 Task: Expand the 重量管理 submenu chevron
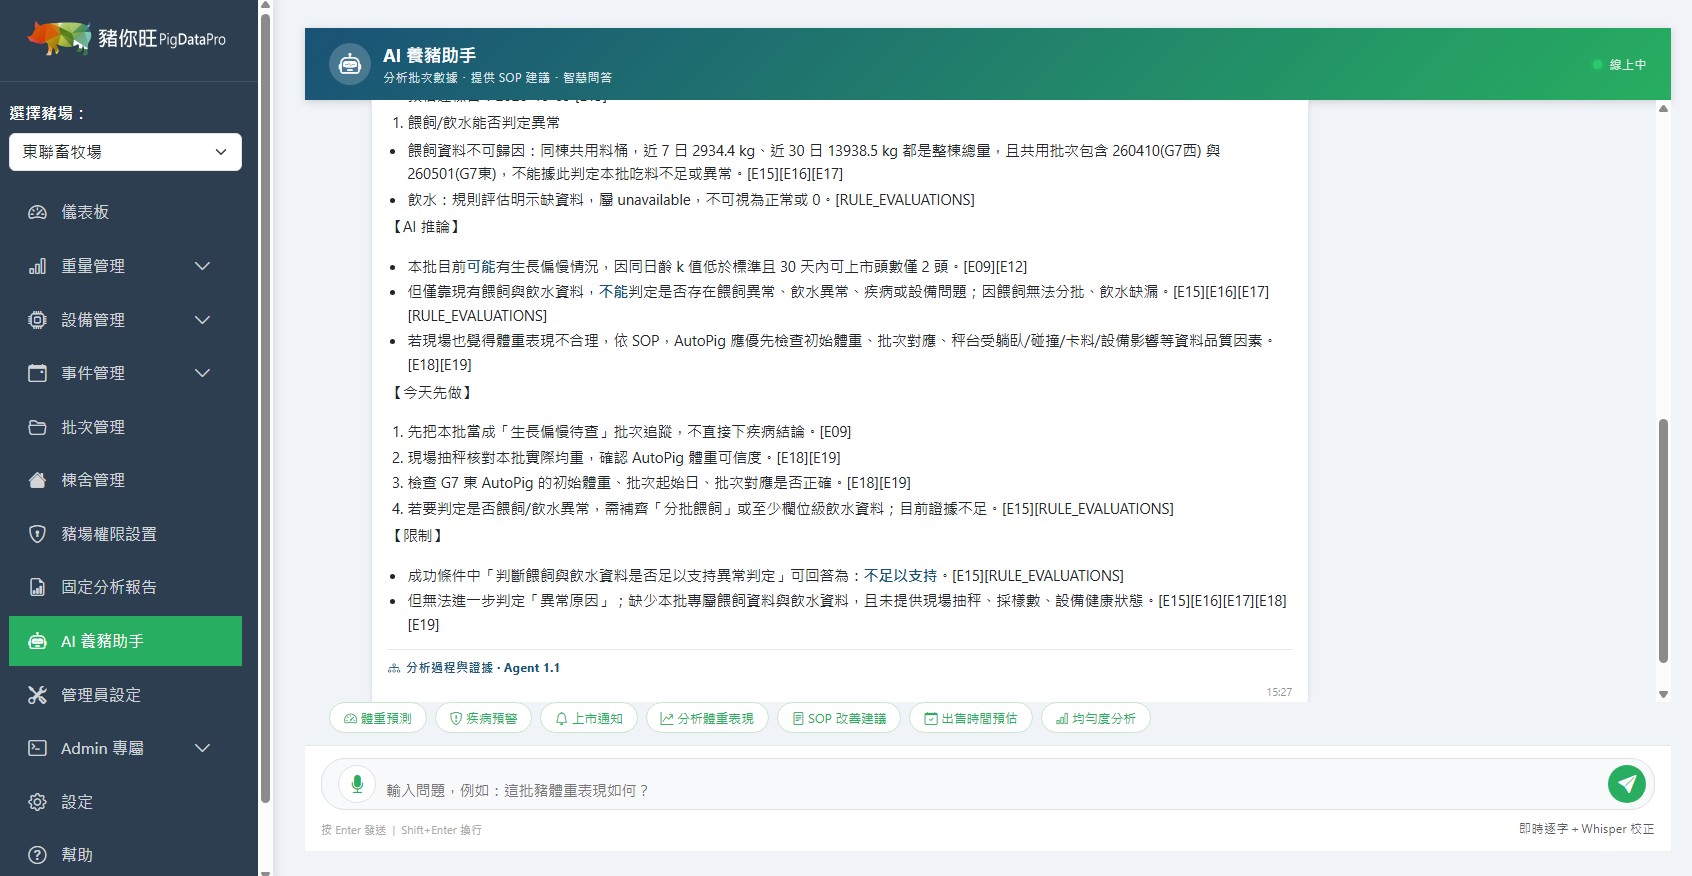pyautogui.click(x=202, y=266)
